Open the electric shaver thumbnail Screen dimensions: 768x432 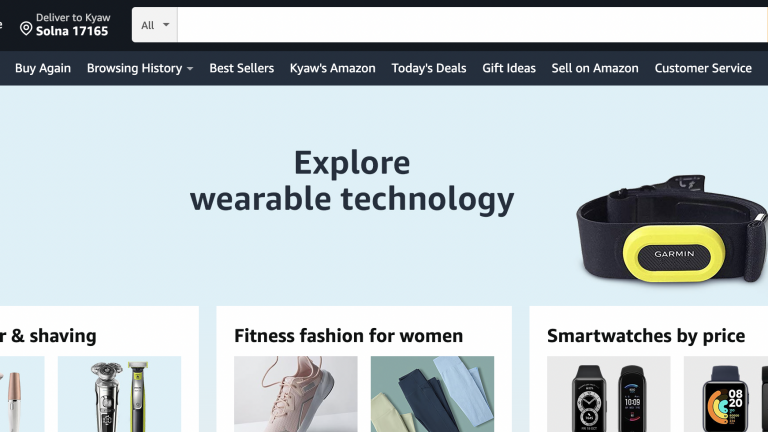click(120, 394)
